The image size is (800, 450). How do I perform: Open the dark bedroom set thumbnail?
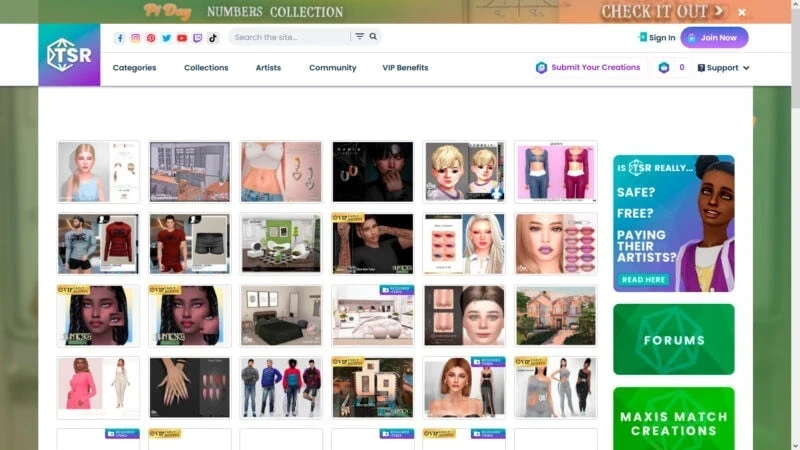281,316
